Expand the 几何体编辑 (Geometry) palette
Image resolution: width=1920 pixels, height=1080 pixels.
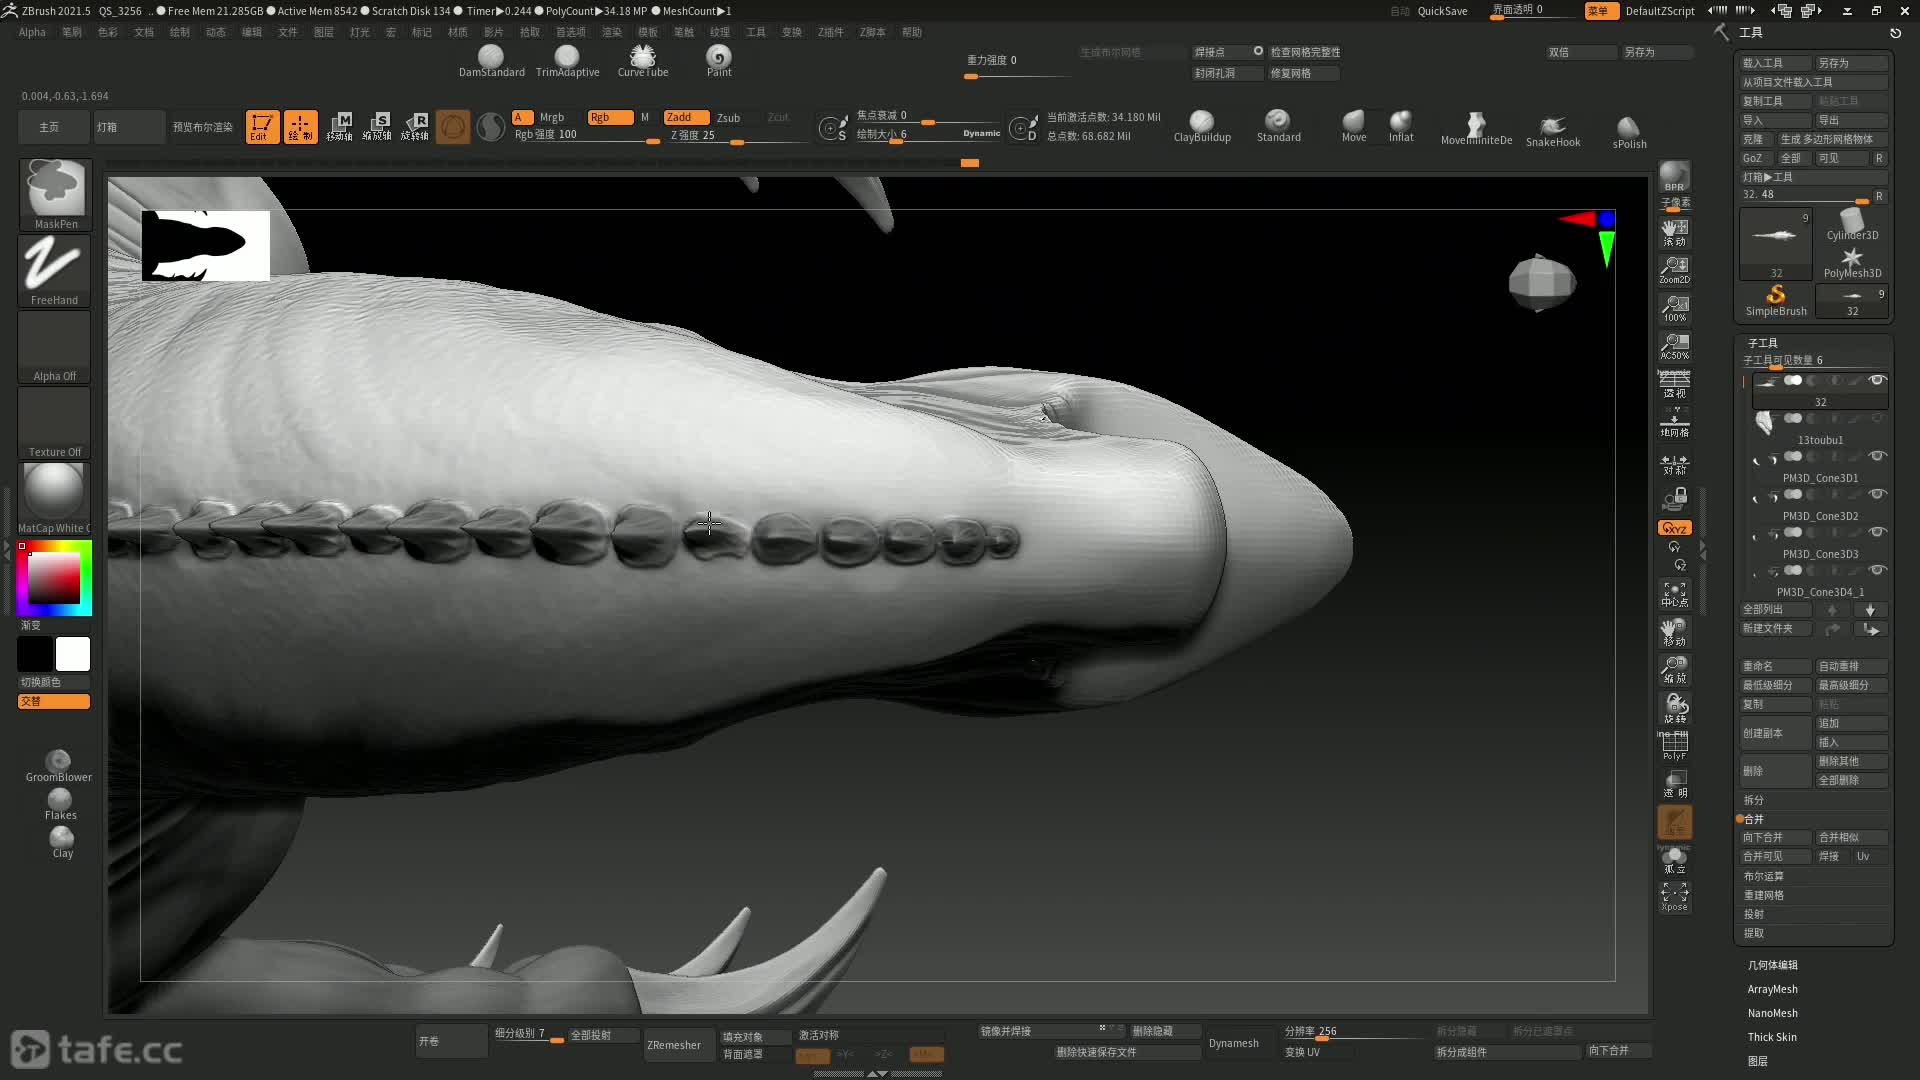point(1772,965)
